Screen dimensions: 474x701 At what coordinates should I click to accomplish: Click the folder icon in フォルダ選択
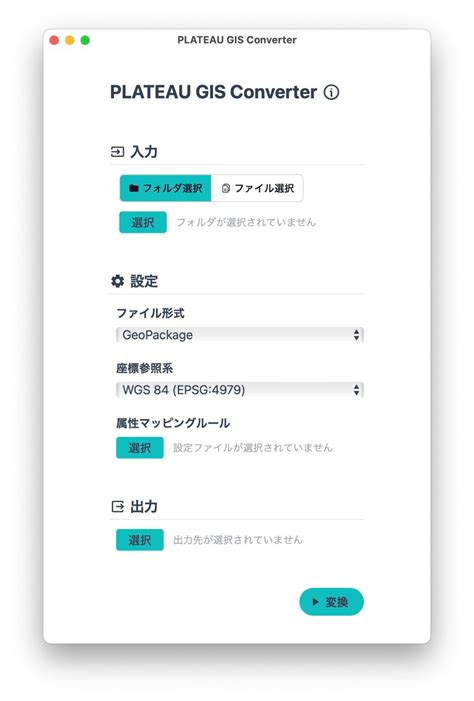pos(133,188)
